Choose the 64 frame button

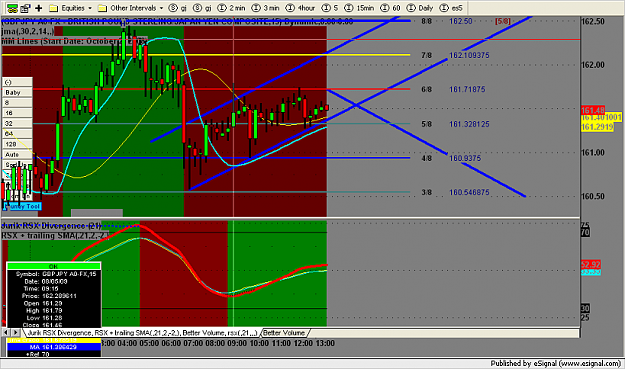(x=17, y=134)
